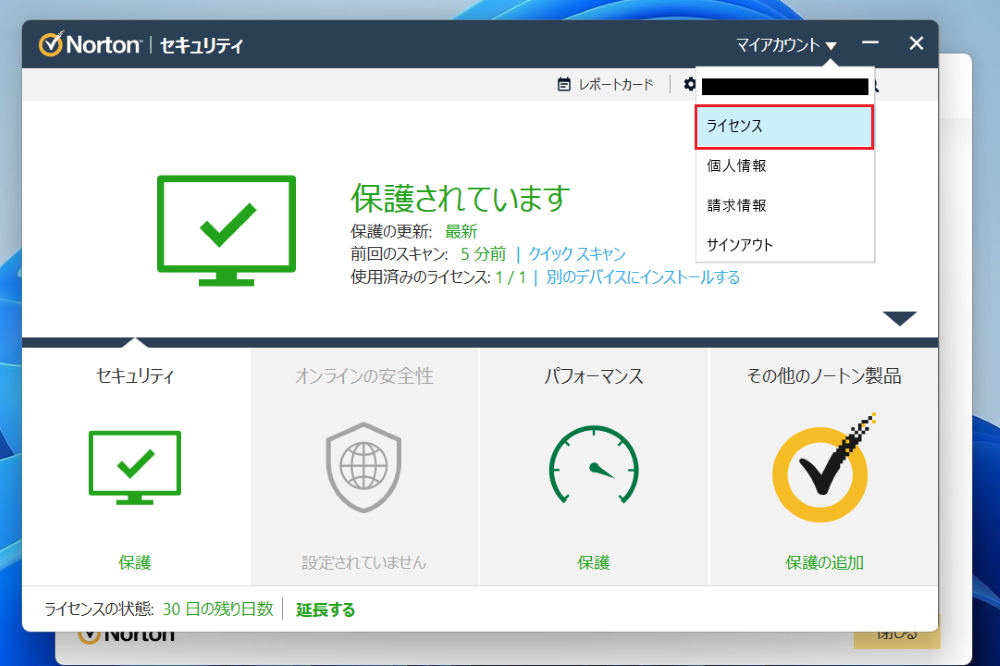Click the settings gear icon
The width and height of the screenshot is (1000, 666).
click(x=689, y=84)
